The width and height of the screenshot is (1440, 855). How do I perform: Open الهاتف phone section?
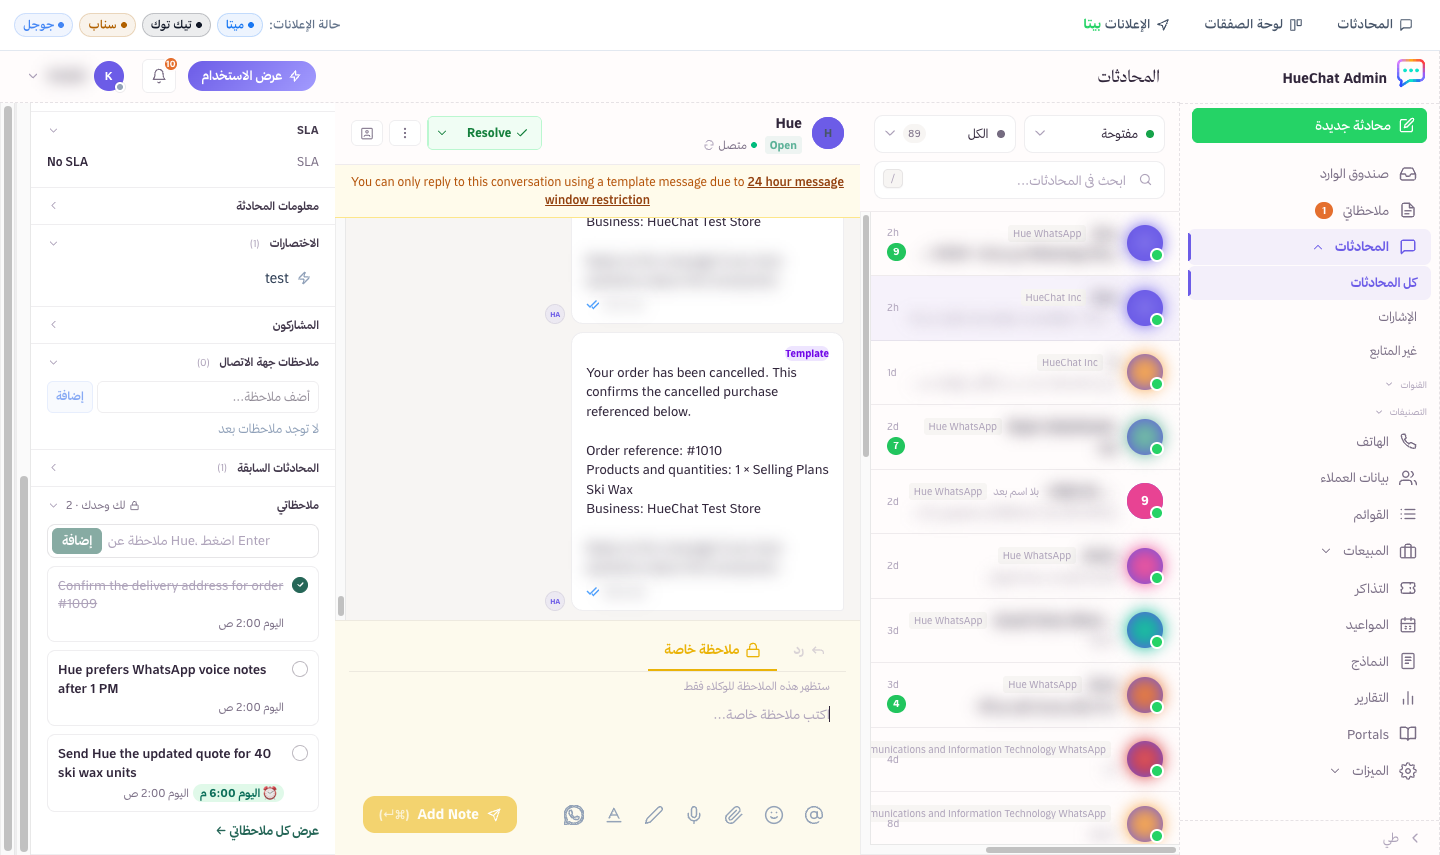click(x=1309, y=441)
